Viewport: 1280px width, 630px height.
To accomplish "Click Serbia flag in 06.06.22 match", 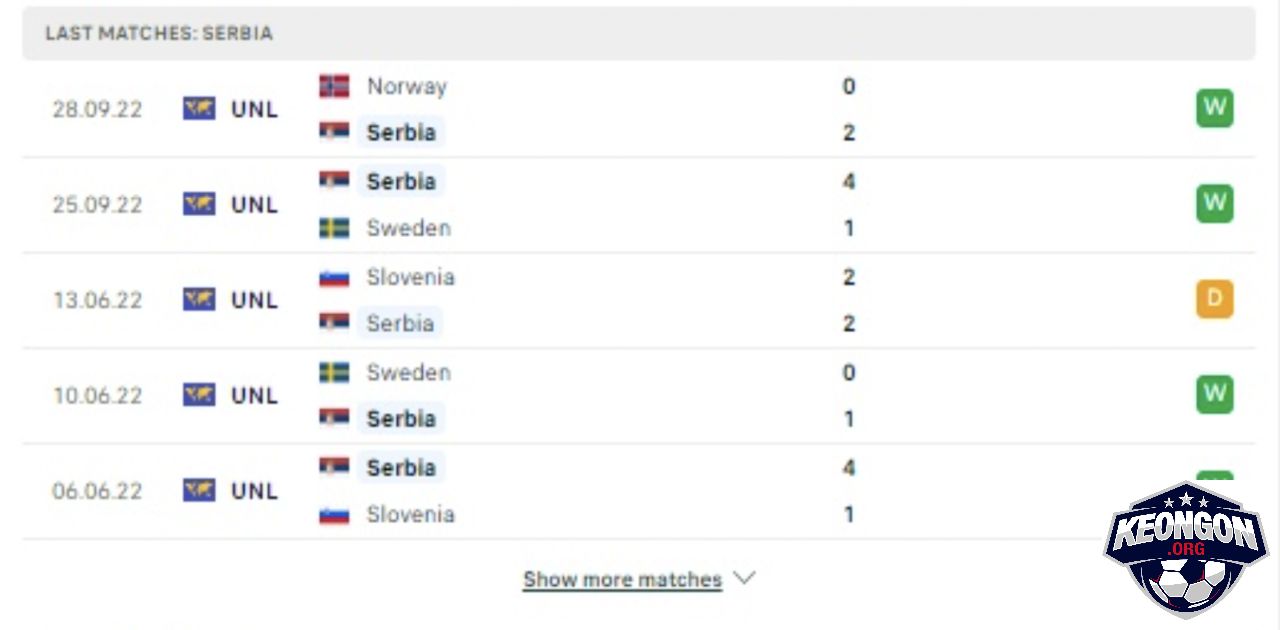I will pyautogui.click(x=334, y=467).
